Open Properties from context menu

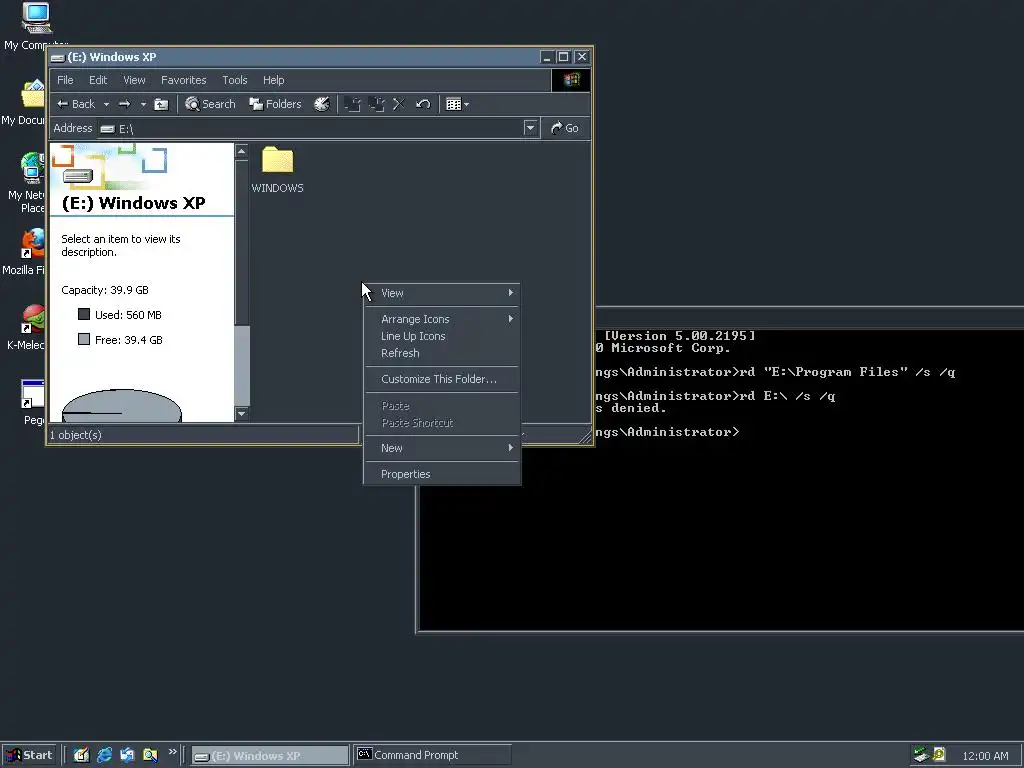442,474
